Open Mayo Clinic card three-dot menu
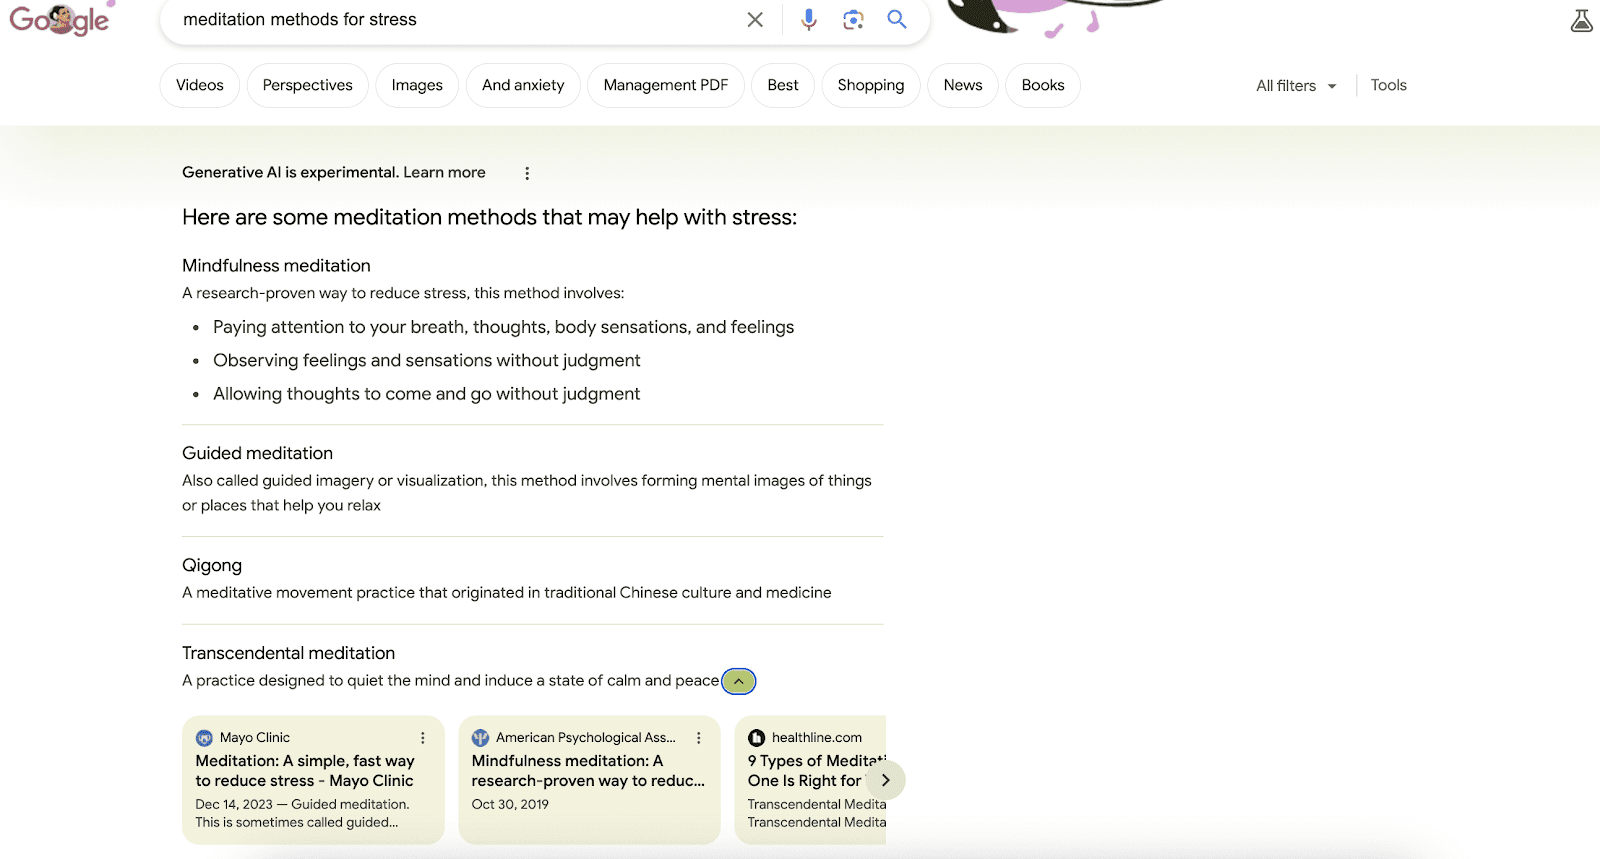Screen dimensions: 1600x859 [423, 738]
